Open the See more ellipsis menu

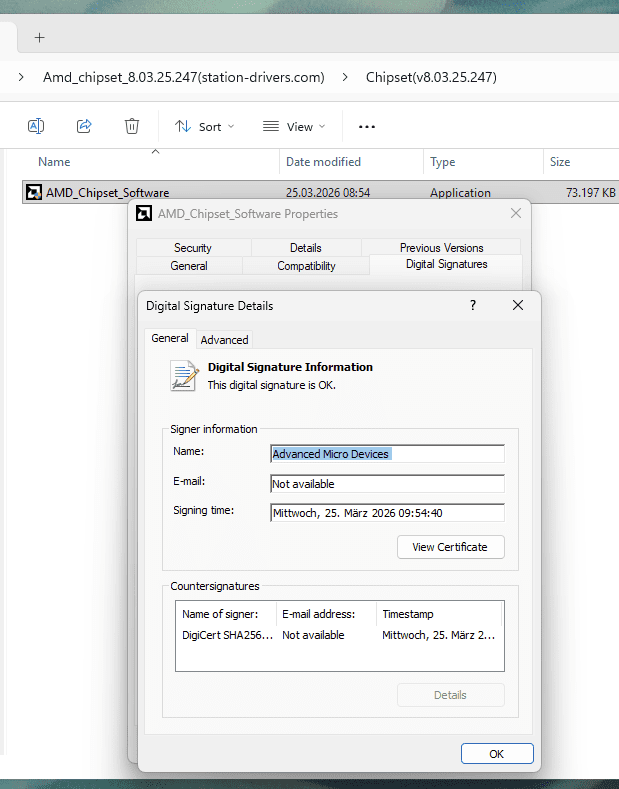click(x=367, y=127)
